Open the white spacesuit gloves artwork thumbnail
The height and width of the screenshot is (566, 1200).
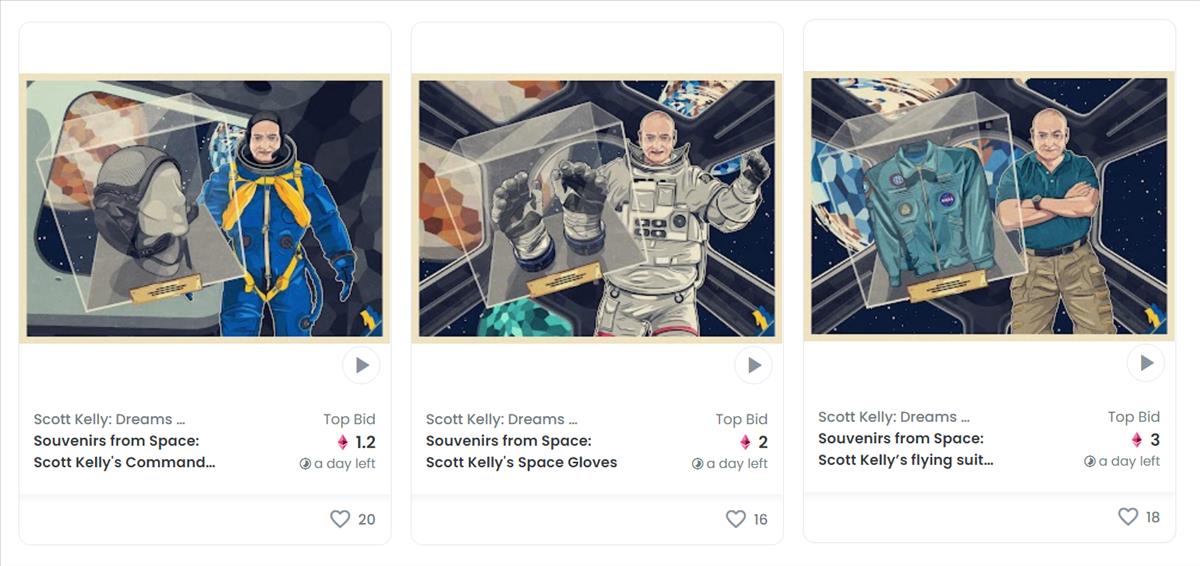point(597,208)
